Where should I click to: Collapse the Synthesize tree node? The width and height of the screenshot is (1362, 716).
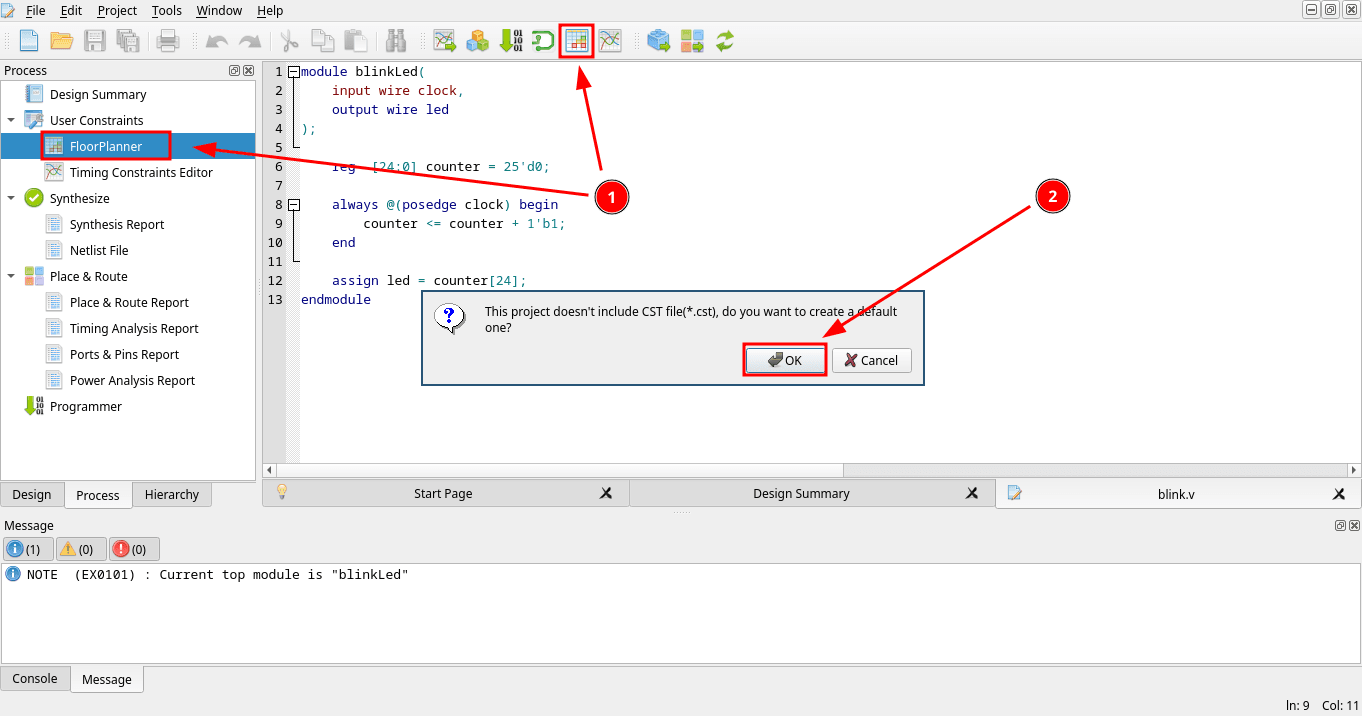click(x=11, y=198)
